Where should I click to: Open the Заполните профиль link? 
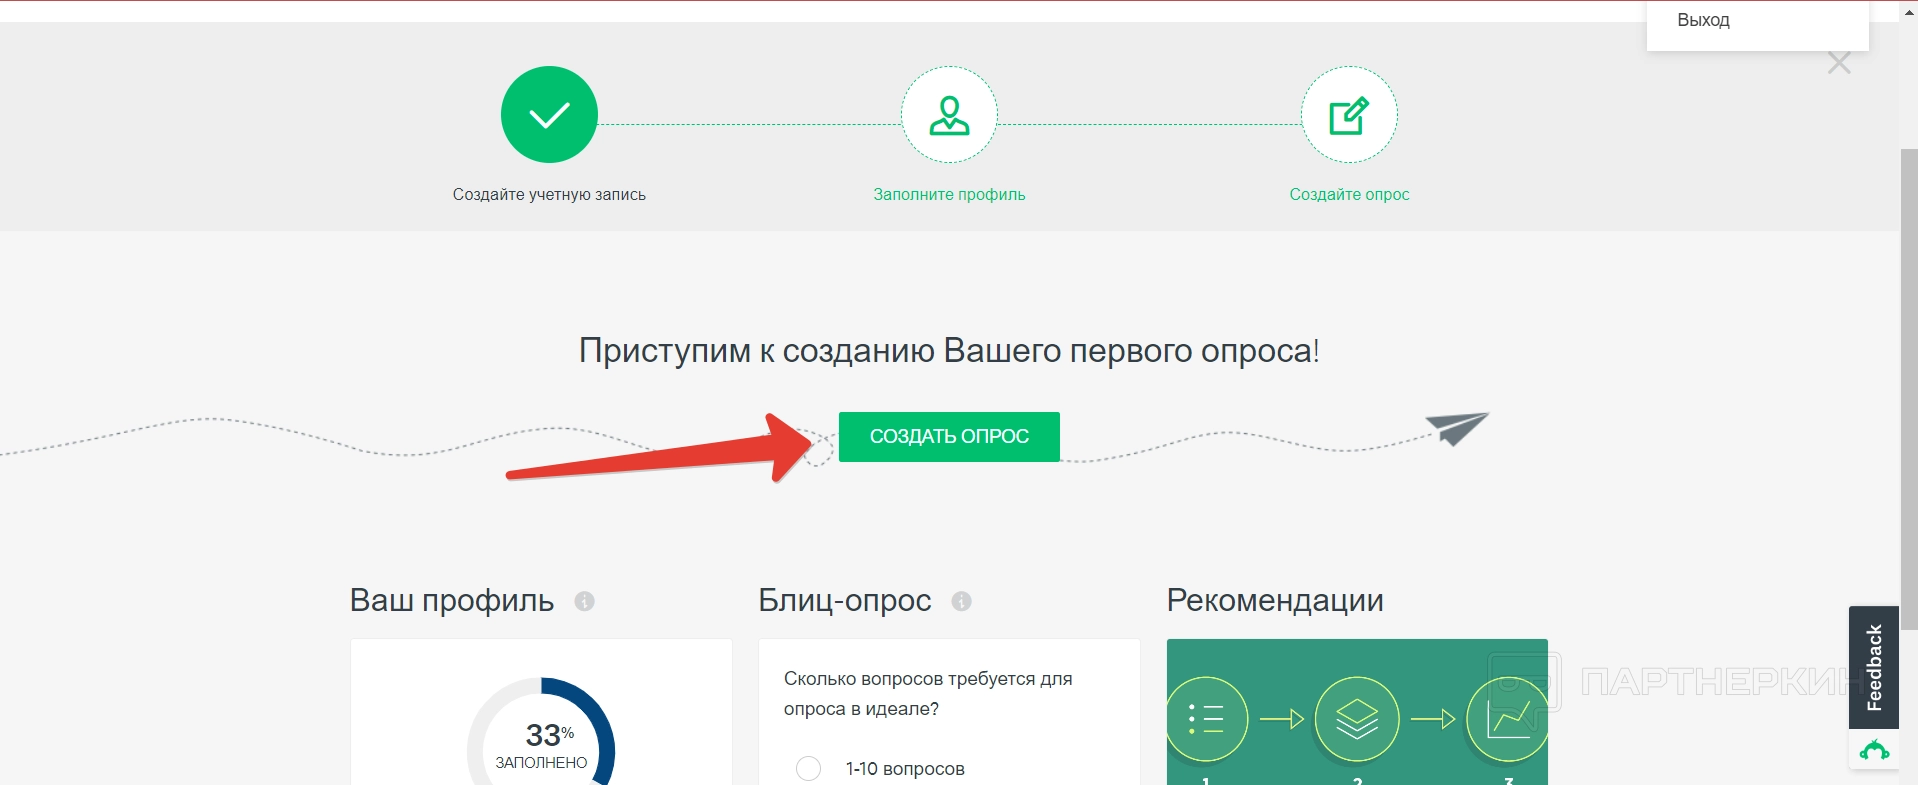(949, 195)
